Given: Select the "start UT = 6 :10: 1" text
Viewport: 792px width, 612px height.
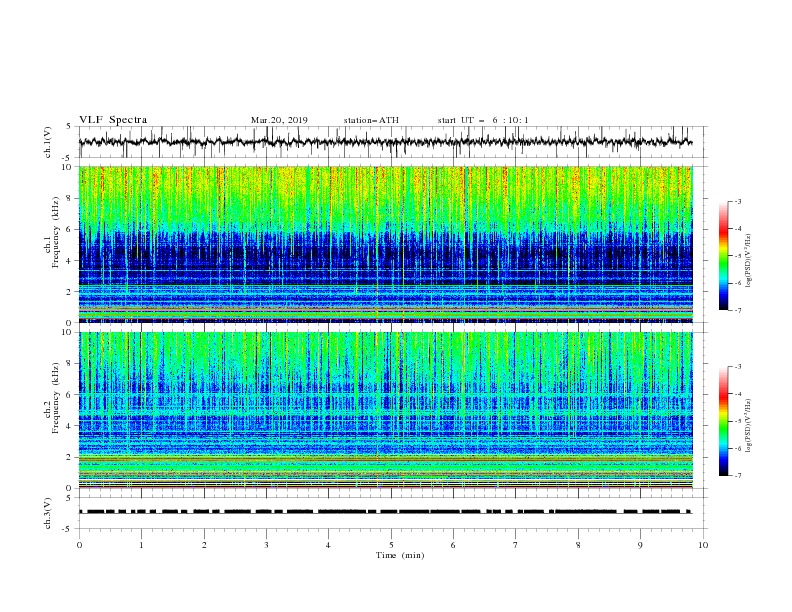Looking at the screenshot, I should pos(483,120).
